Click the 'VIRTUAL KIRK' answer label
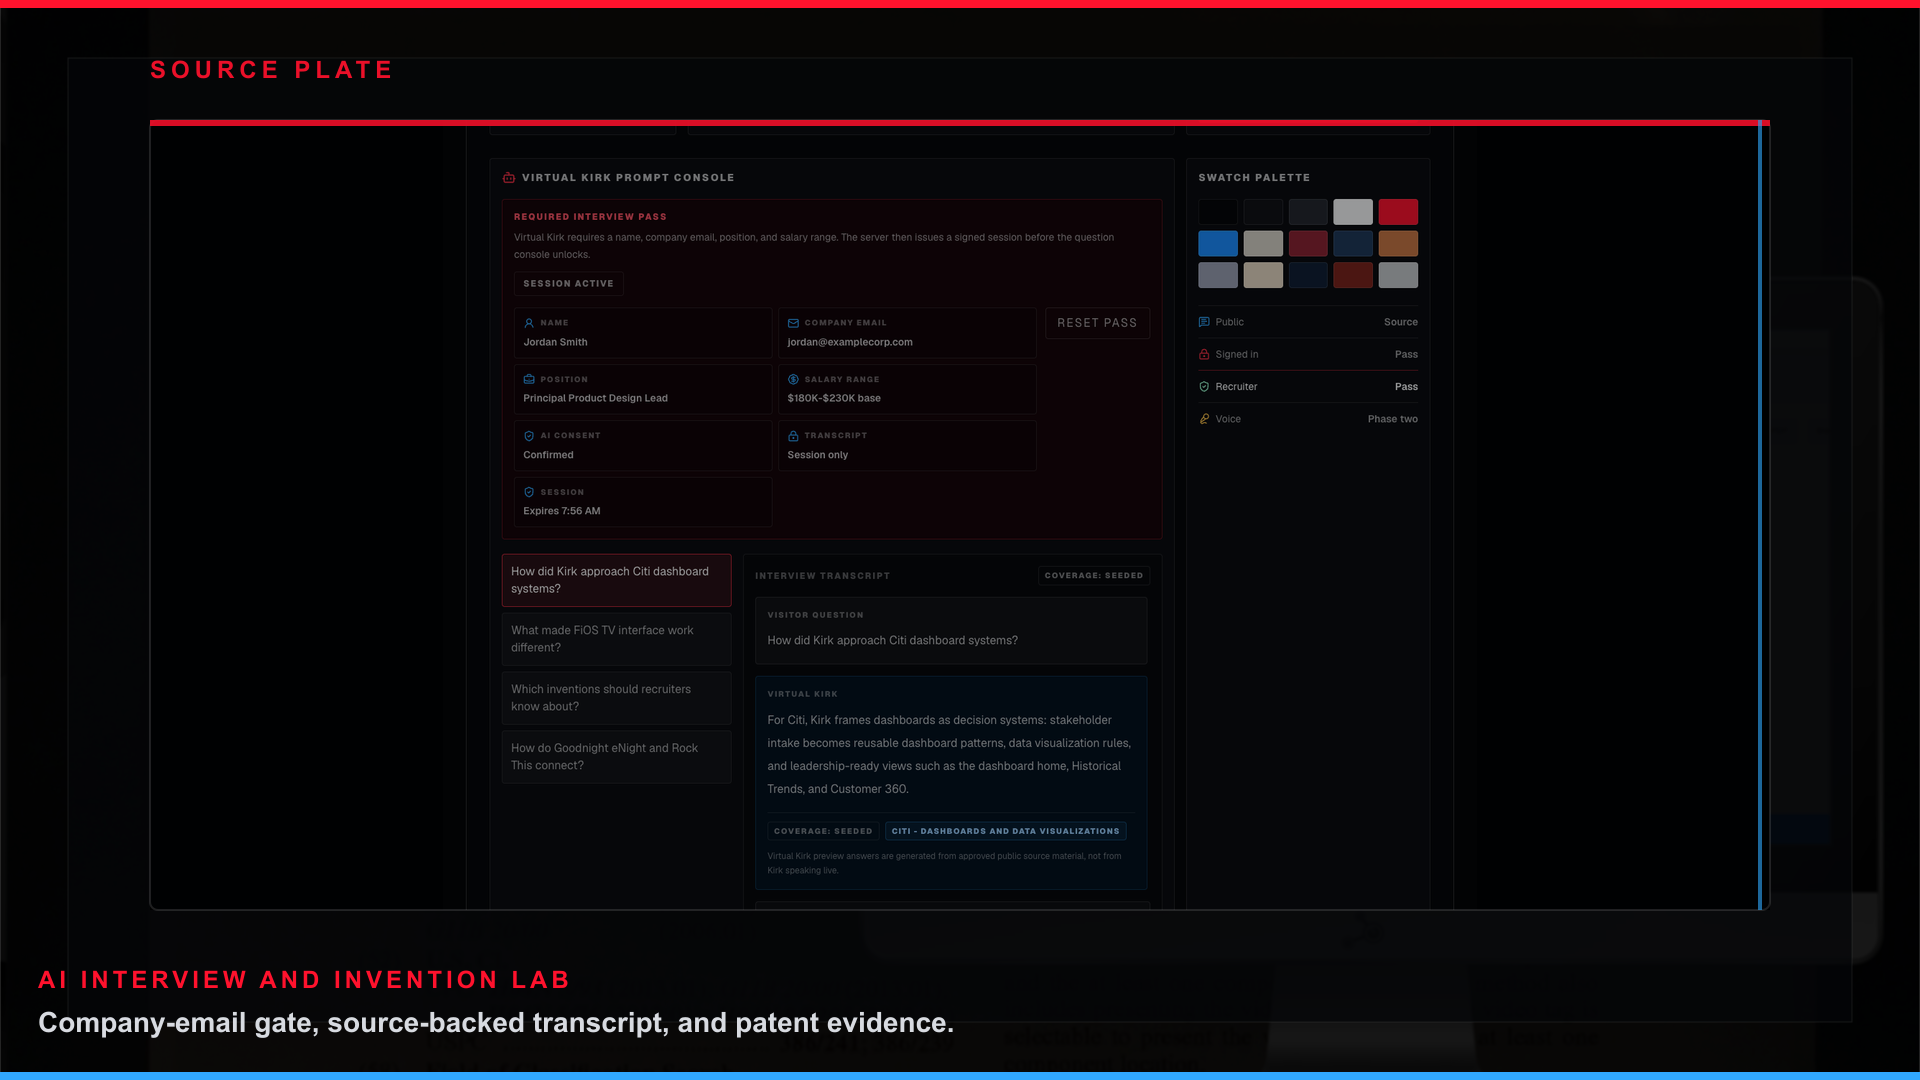This screenshot has width=1920, height=1080. (x=802, y=694)
